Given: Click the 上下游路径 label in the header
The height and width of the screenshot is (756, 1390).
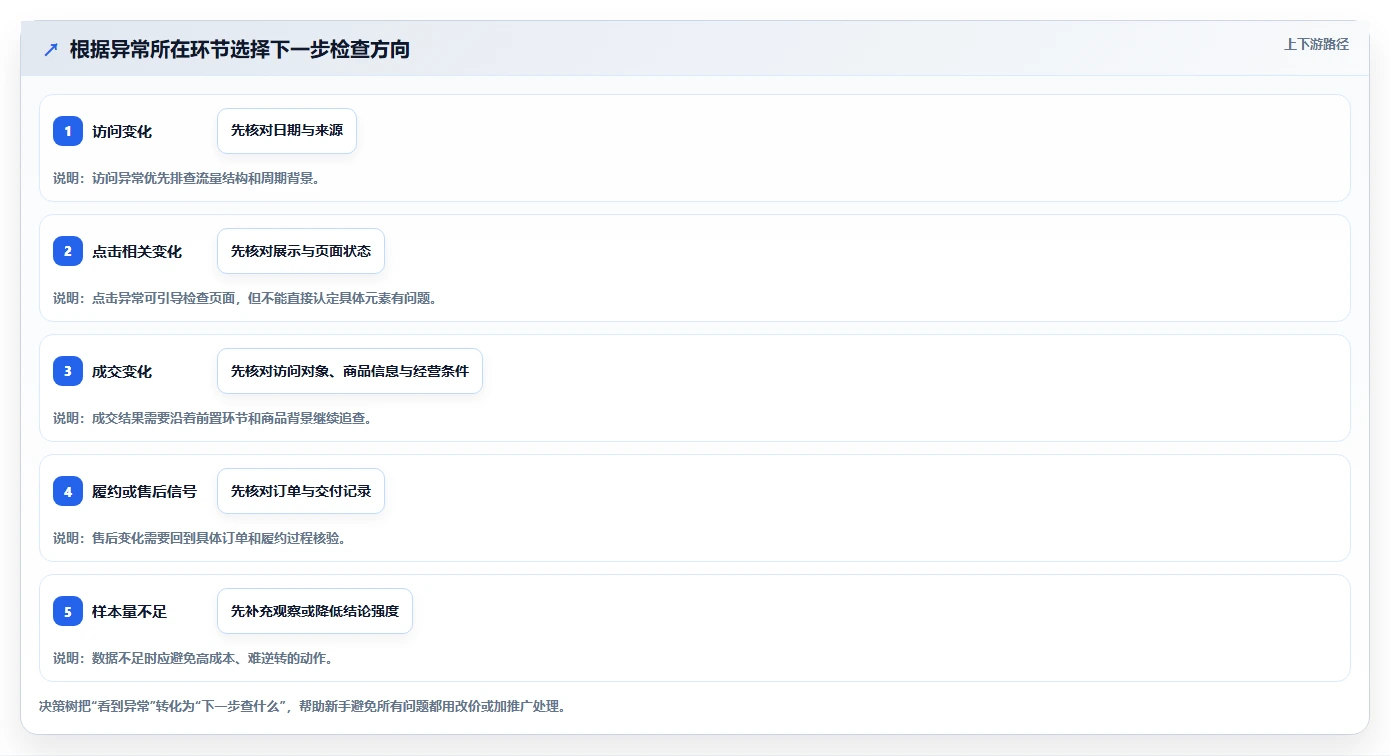Looking at the screenshot, I should coord(1316,44).
